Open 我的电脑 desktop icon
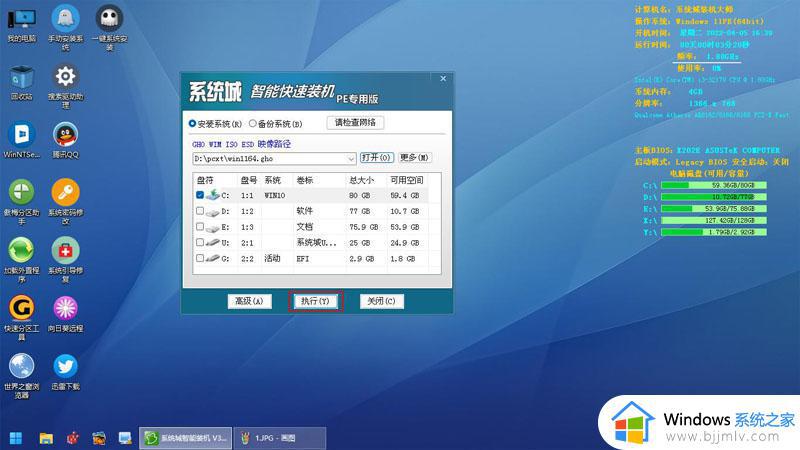The height and width of the screenshot is (450, 800). click(x=22, y=24)
